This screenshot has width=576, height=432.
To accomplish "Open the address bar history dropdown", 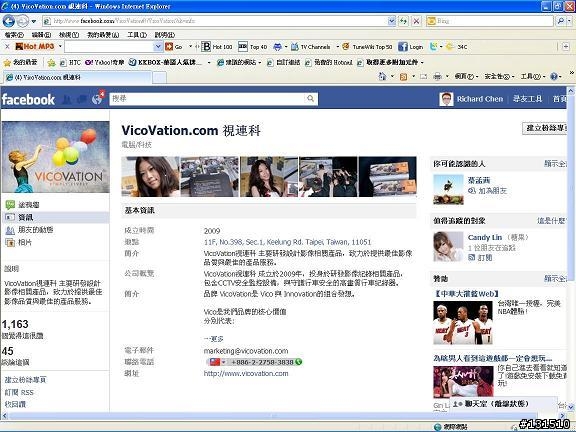I will [392, 21].
